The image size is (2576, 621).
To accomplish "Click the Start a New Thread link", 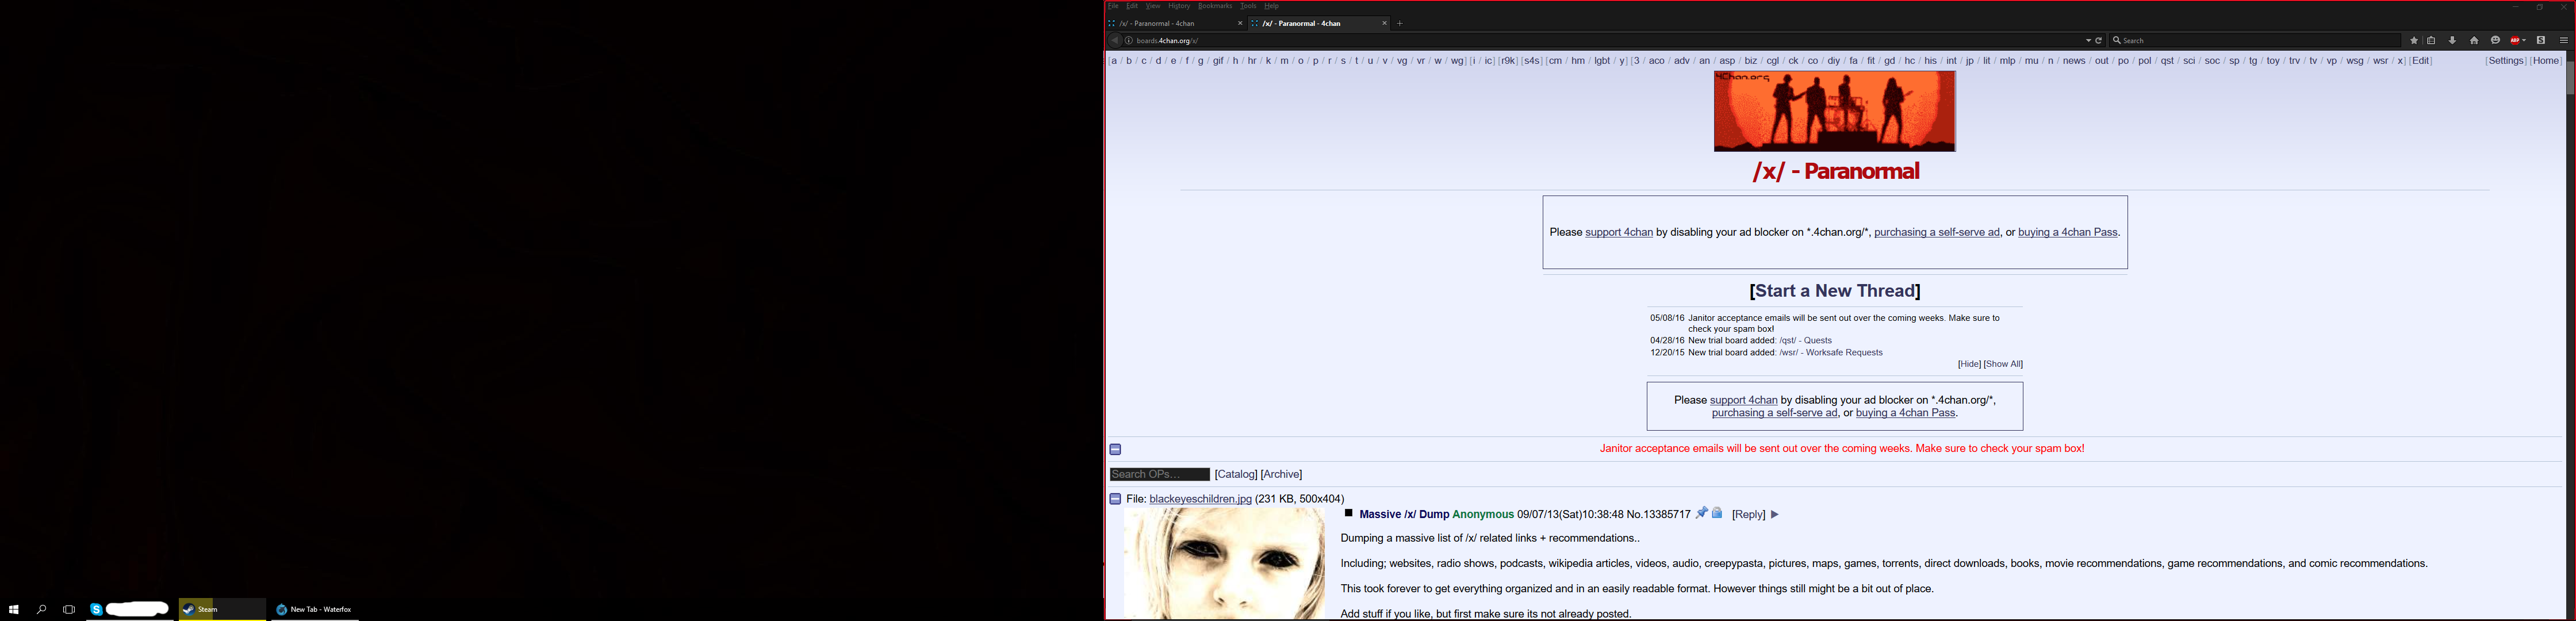I will tap(1834, 291).
